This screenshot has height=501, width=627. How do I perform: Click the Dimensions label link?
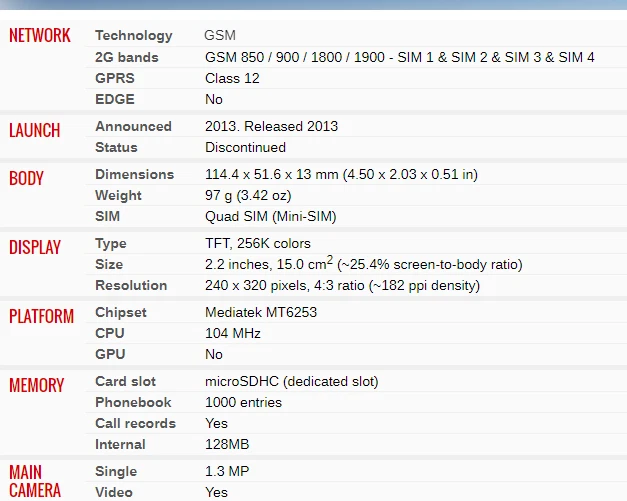[x=134, y=174]
